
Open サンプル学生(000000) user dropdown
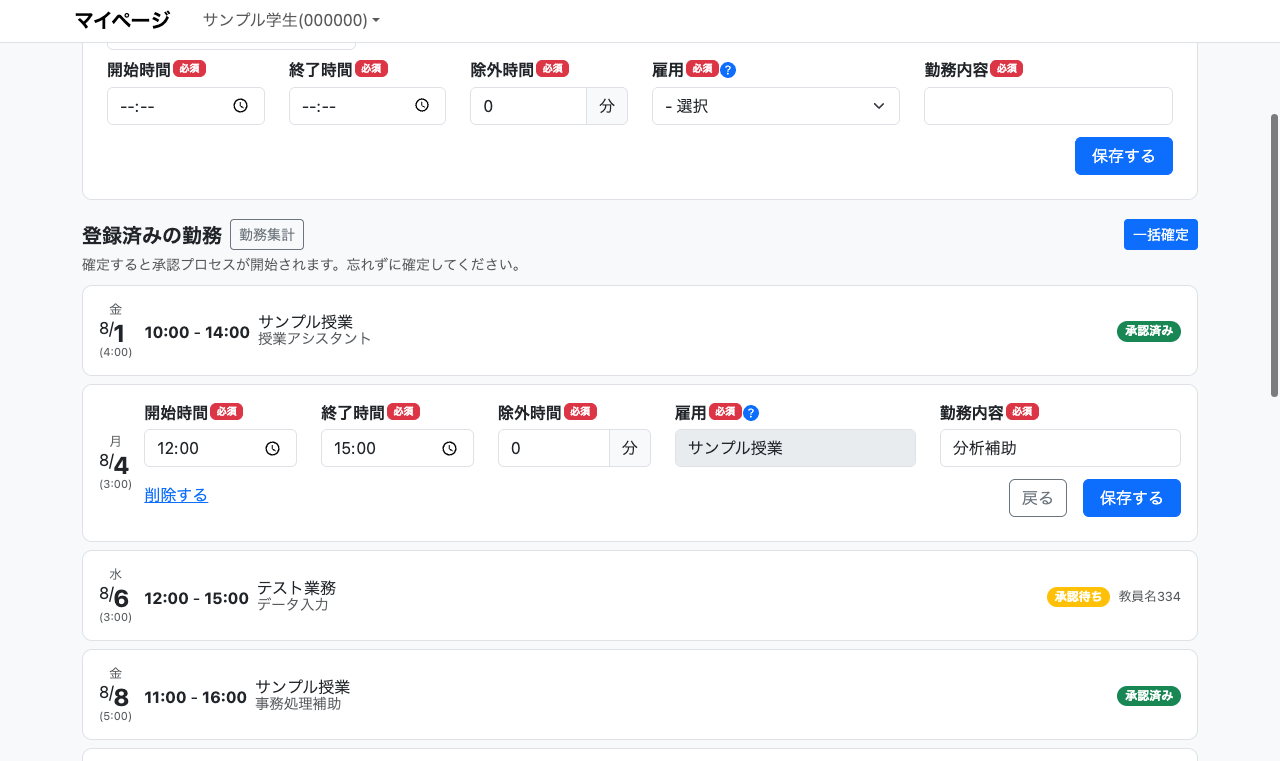pos(291,20)
